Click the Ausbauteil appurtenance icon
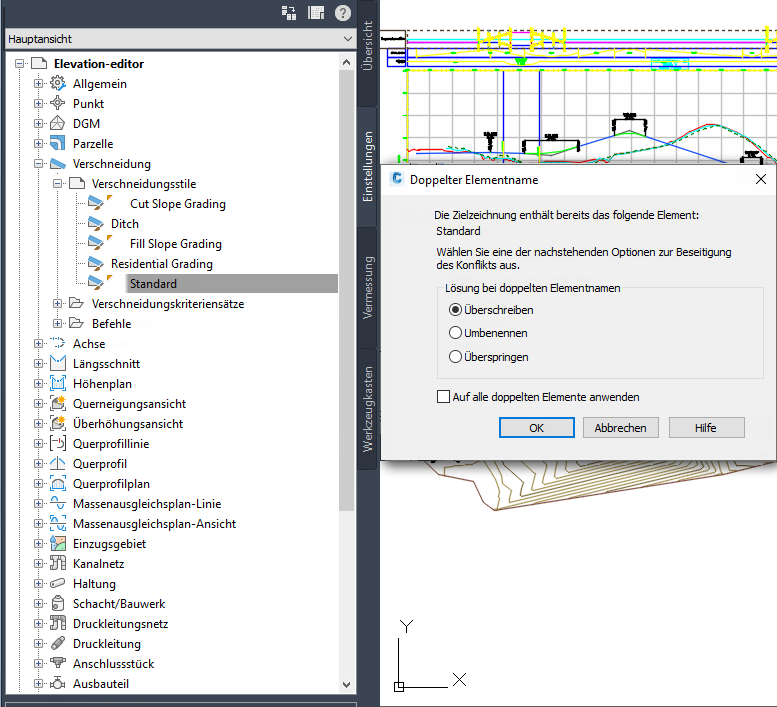777x707 pixels. [57, 683]
